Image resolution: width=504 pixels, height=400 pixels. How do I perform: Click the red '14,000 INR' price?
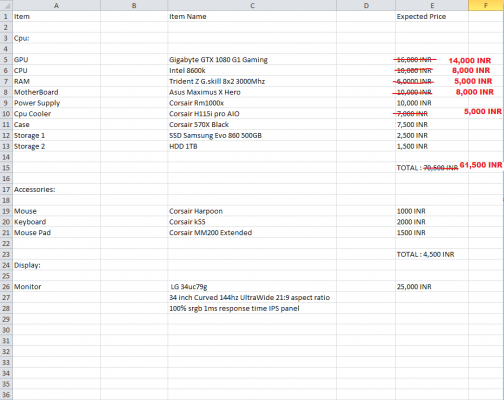[470, 61]
